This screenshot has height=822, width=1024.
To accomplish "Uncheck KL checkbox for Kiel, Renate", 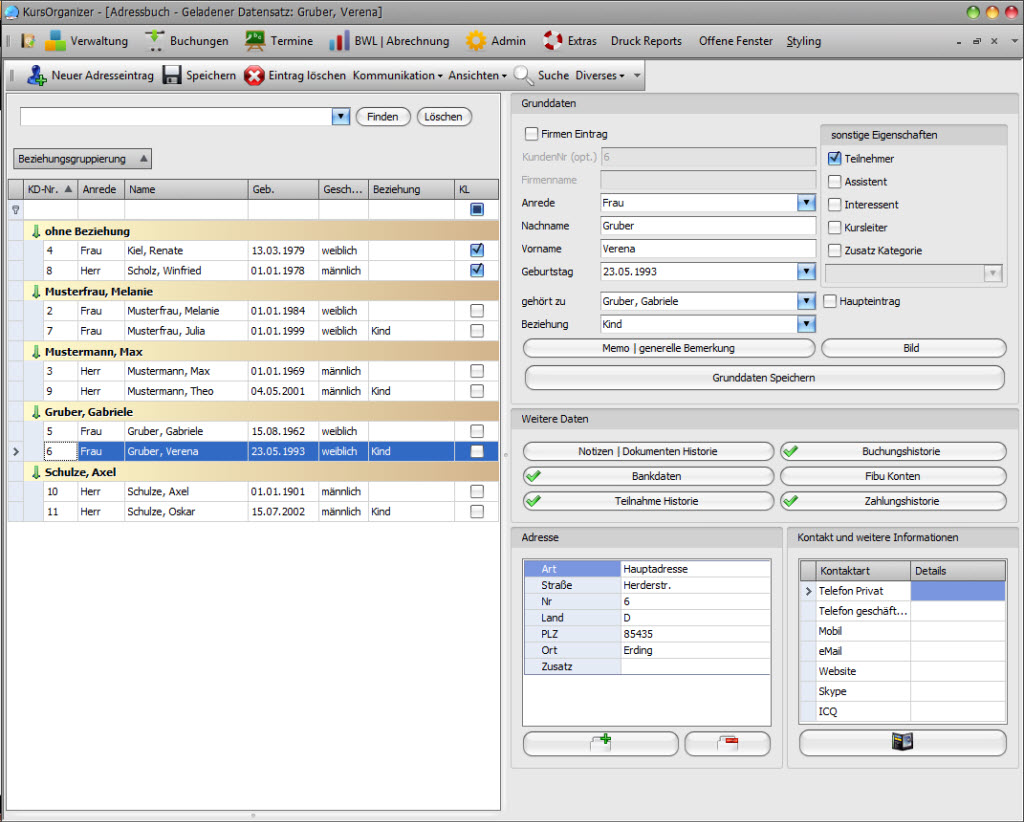I will coord(477,250).
